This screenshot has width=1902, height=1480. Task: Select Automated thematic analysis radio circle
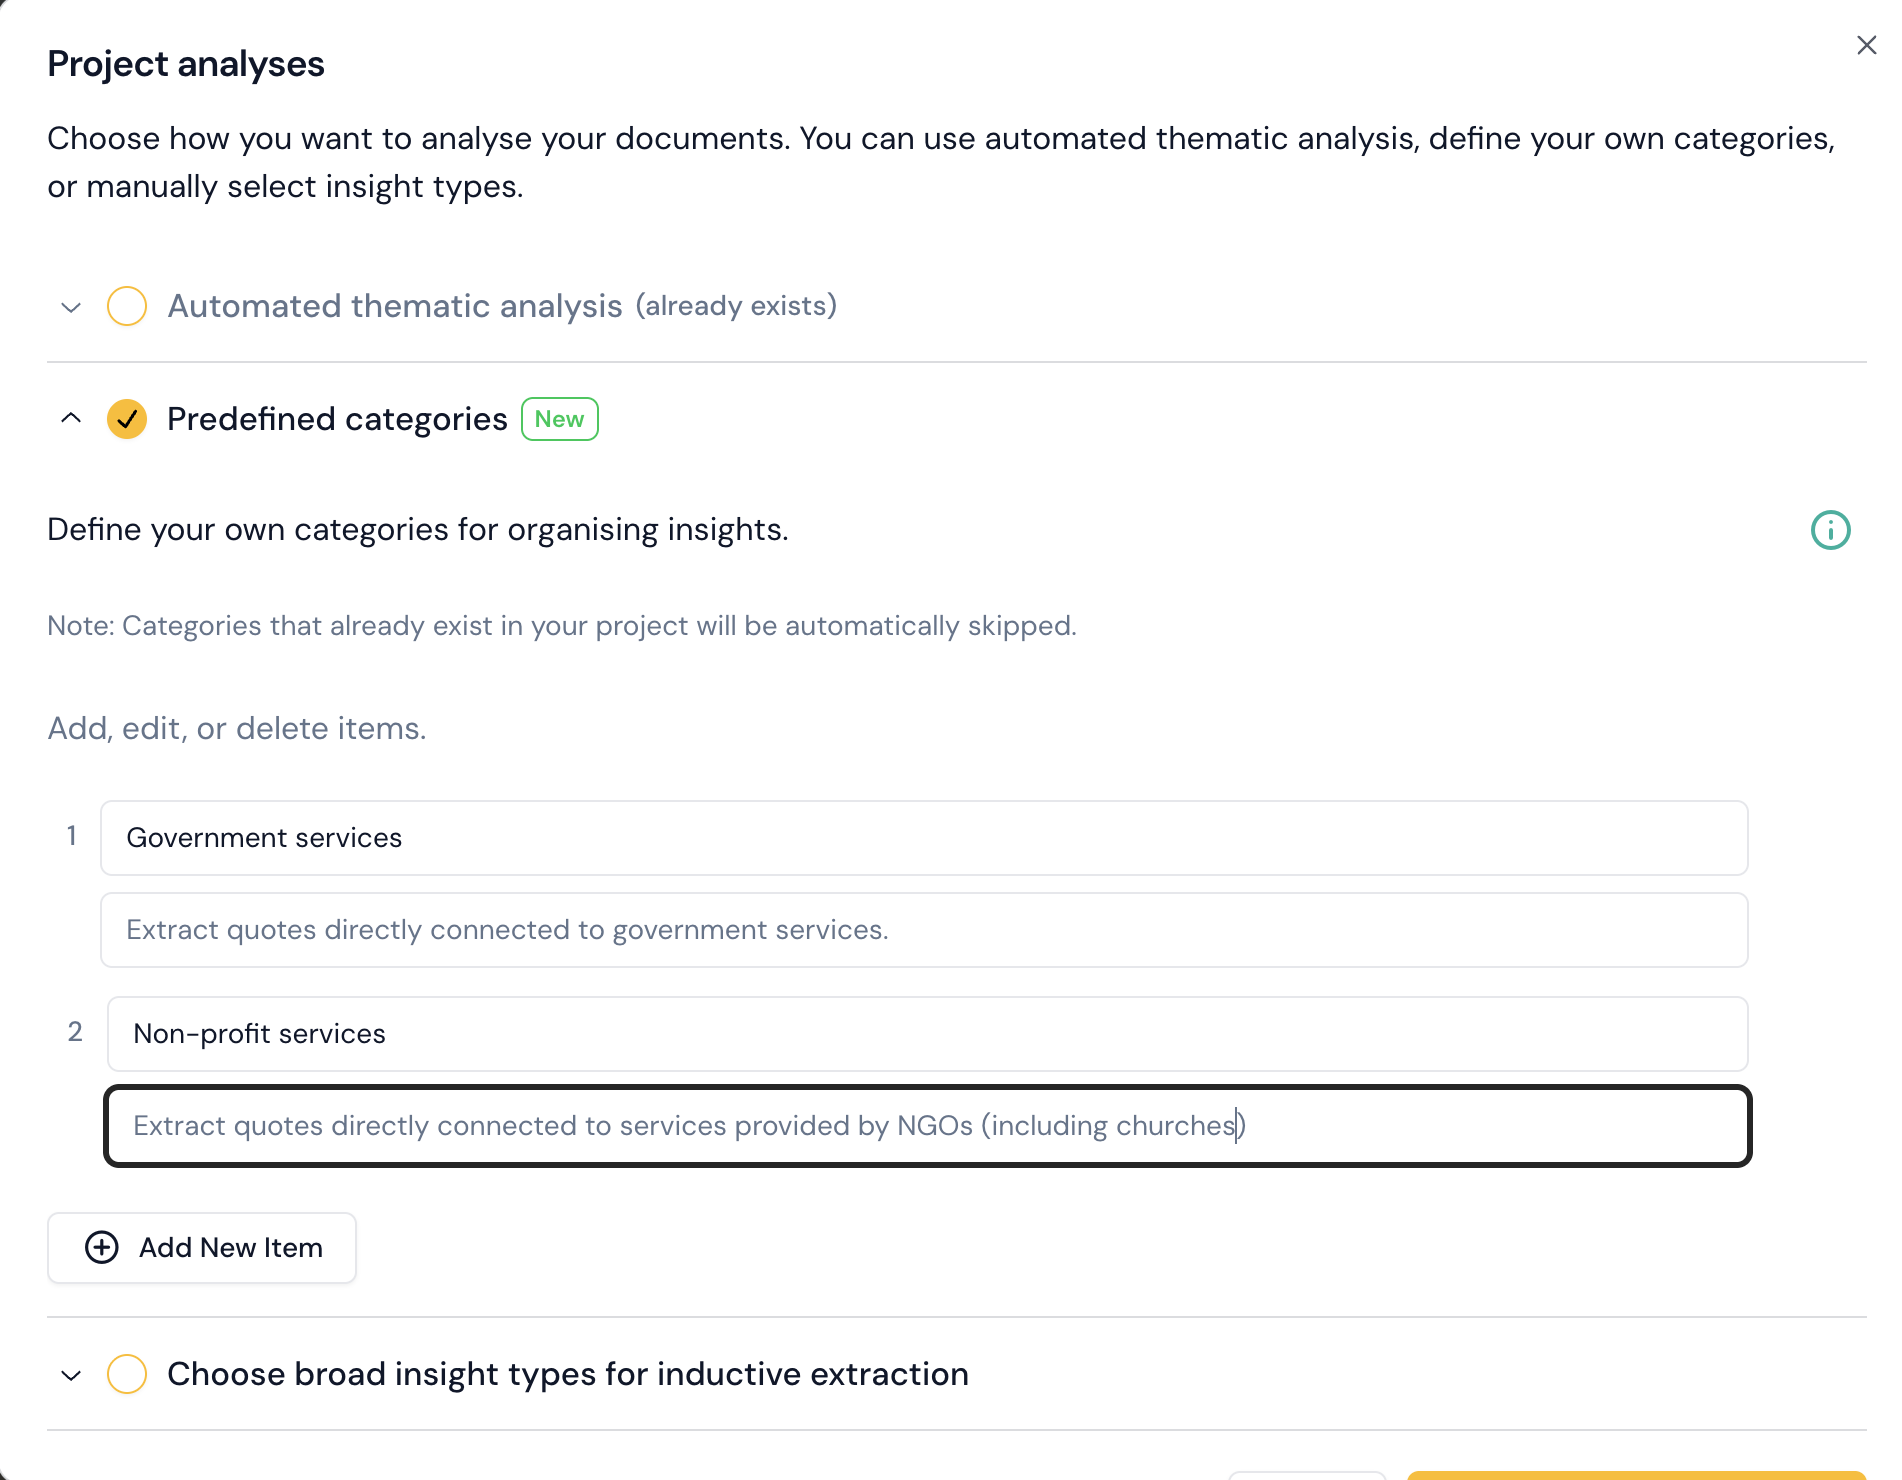[127, 306]
